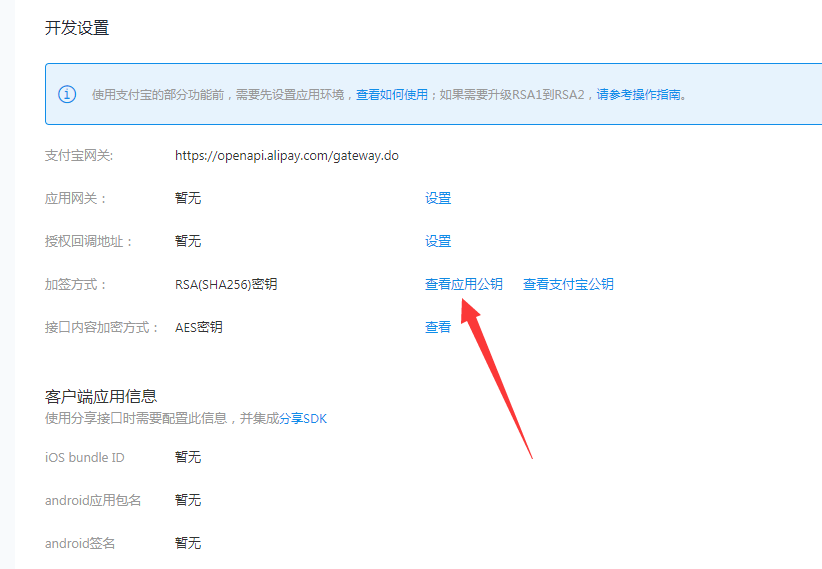822x569 pixels.
Task: Click the 客户端应用信息 heading
Action: click(x=101, y=397)
